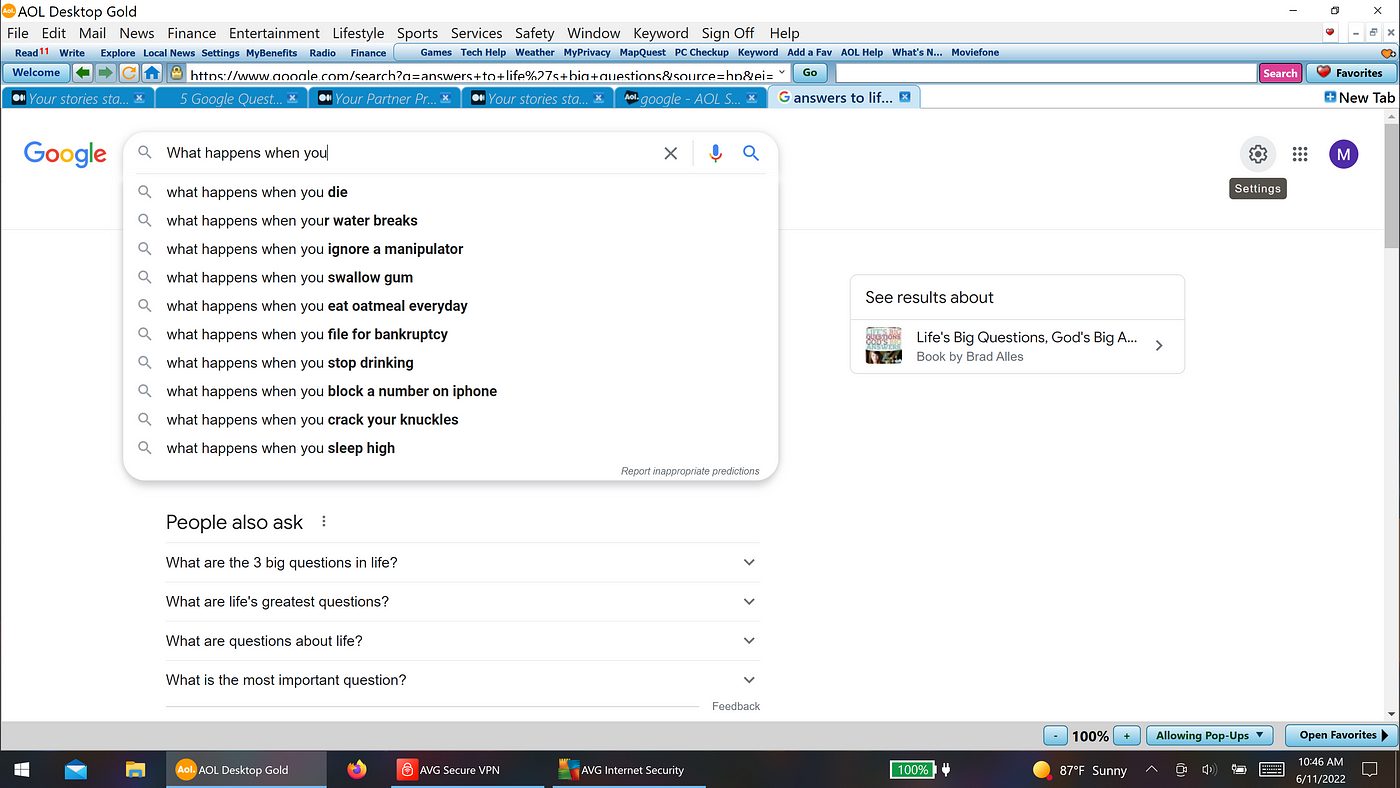
Task: Expand 'What are life's greatest questions?'
Action: tap(461, 602)
